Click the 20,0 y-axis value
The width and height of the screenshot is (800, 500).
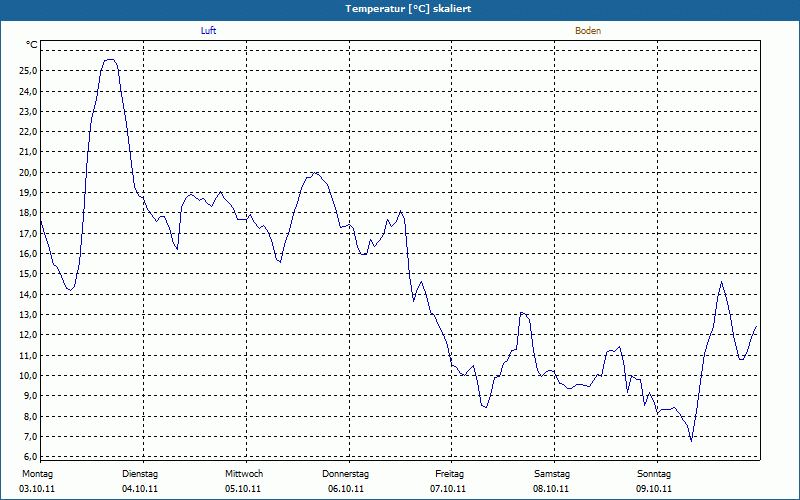28,172
